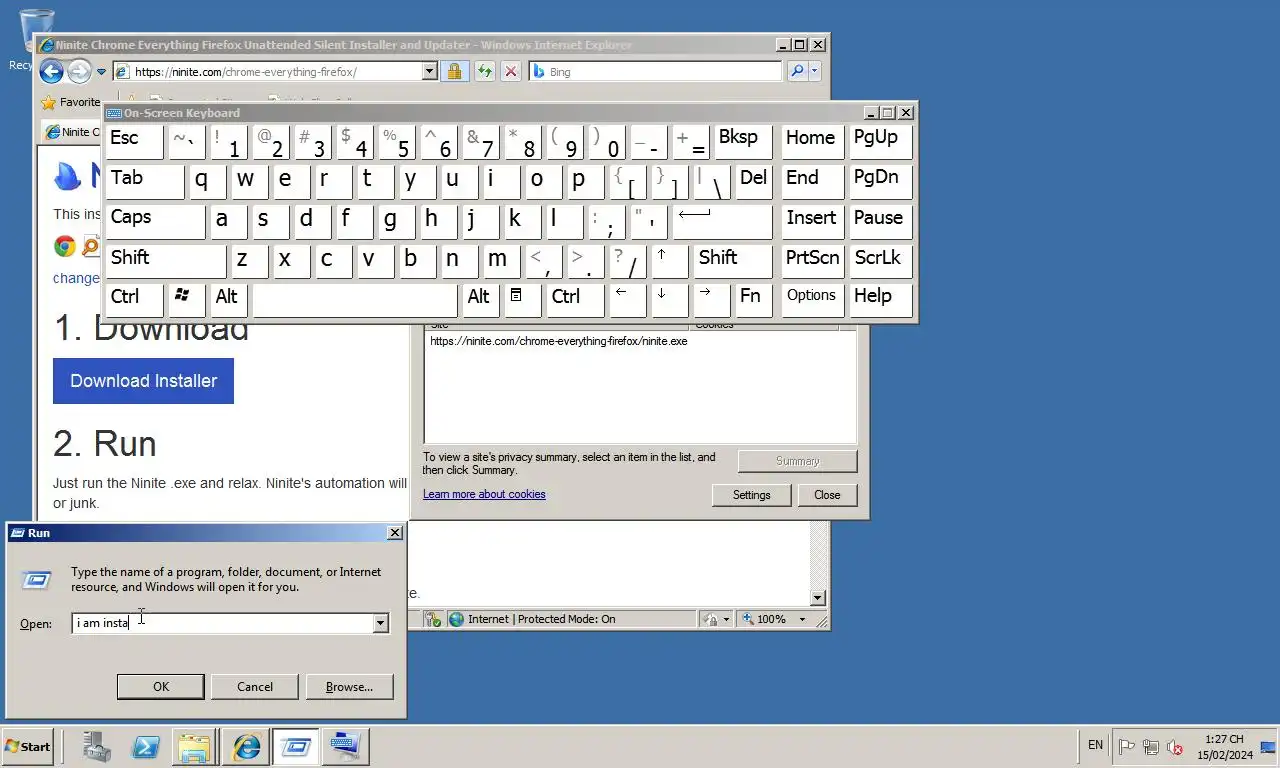The image size is (1280, 768).
Task: Click the On-Screen Keyboard taskbar button
Action: click(346, 746)
